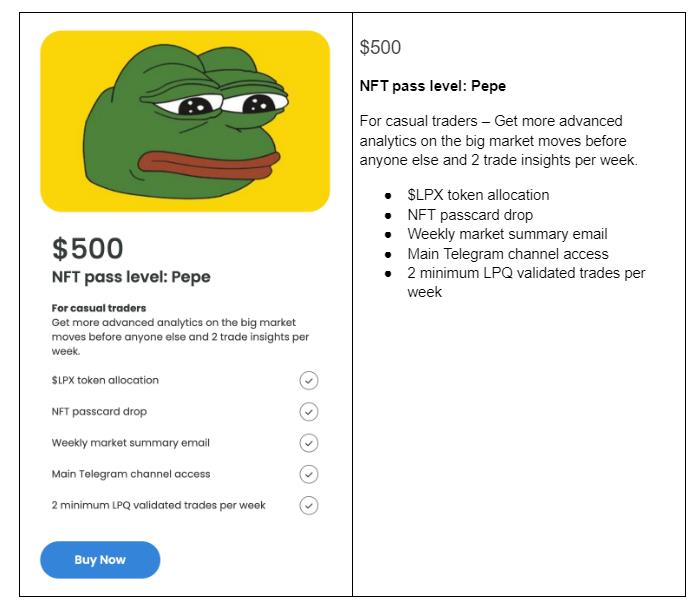
Task: Click the 'Main Telegram channel access' card text
Action: click(x=131, y=474)
